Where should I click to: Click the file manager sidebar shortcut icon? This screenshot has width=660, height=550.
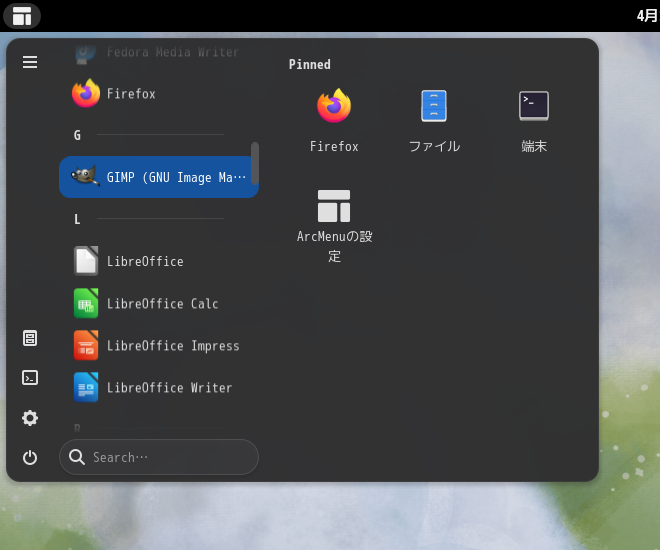30,338
